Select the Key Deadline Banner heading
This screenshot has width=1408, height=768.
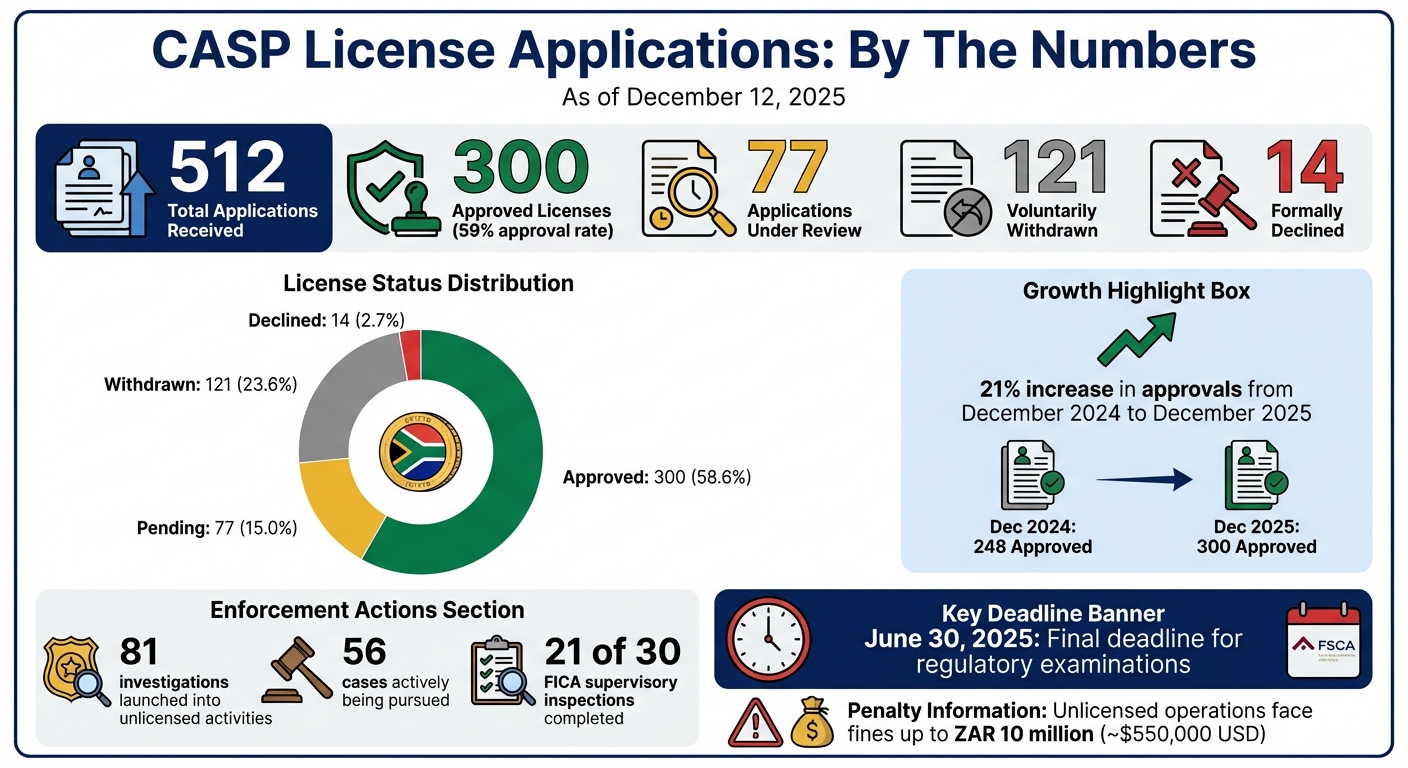tap(1053, 613)
